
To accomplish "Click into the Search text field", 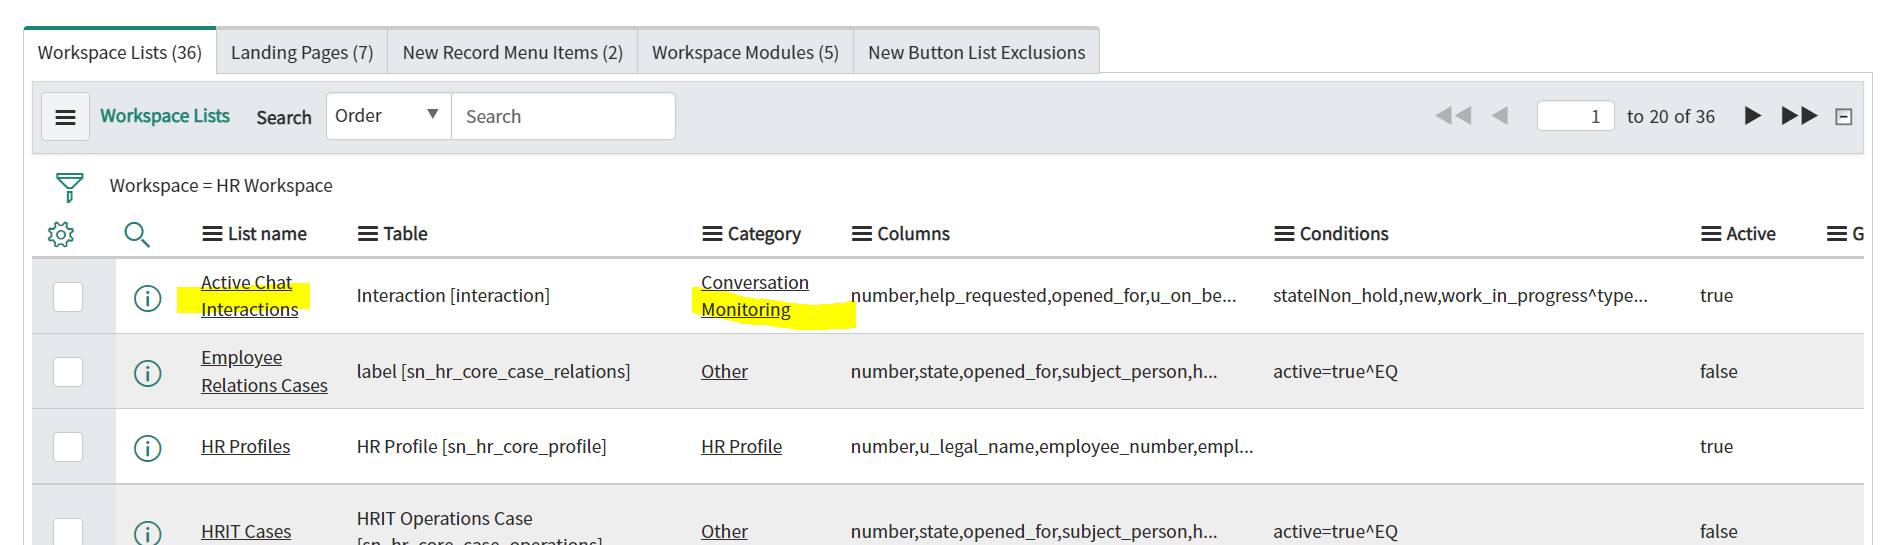I will [x=563, y=116].
